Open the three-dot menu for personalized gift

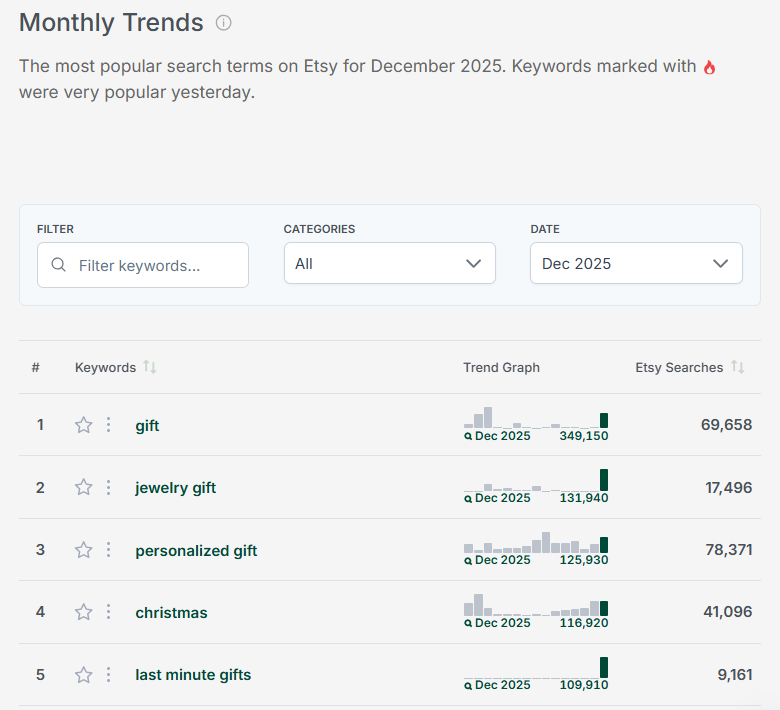pos(108,550)
